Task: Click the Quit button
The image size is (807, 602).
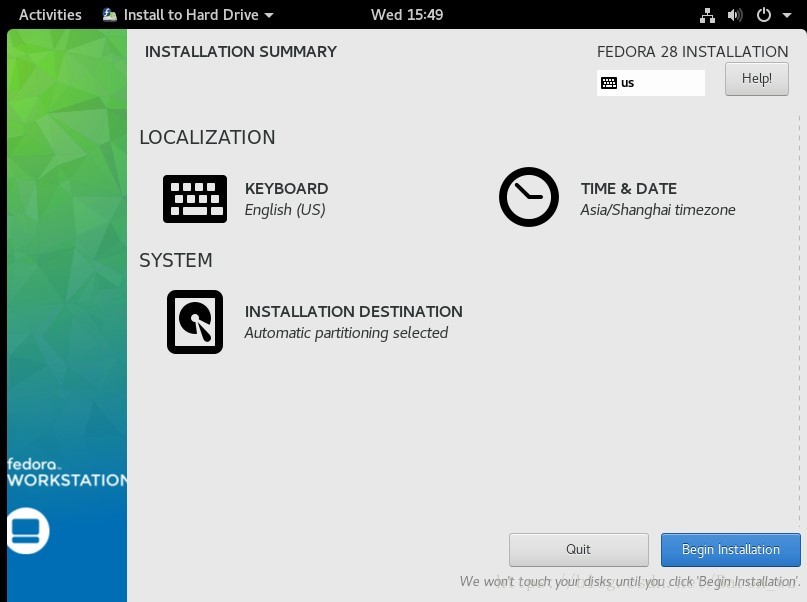Action: 578,550
